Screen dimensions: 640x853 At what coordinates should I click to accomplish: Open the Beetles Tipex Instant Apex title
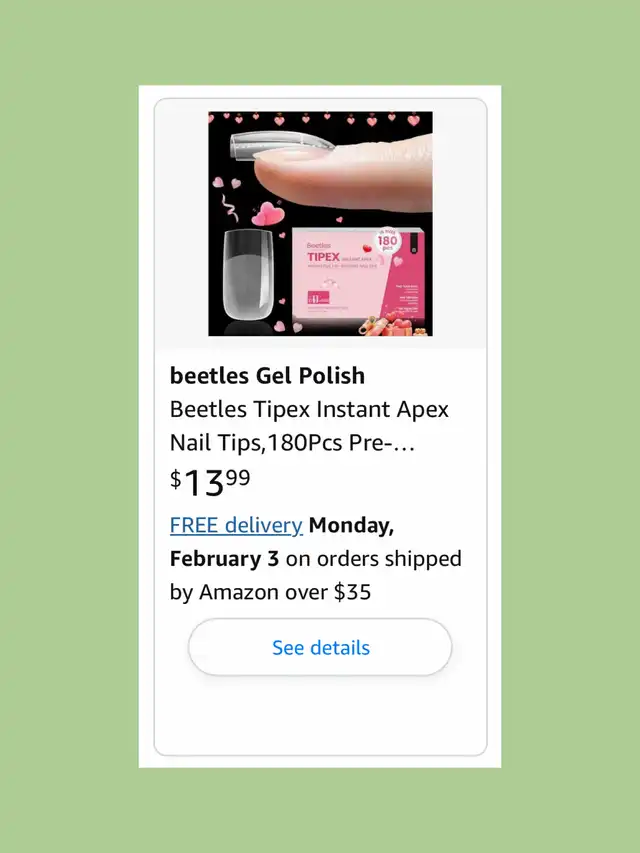[309, 409]
